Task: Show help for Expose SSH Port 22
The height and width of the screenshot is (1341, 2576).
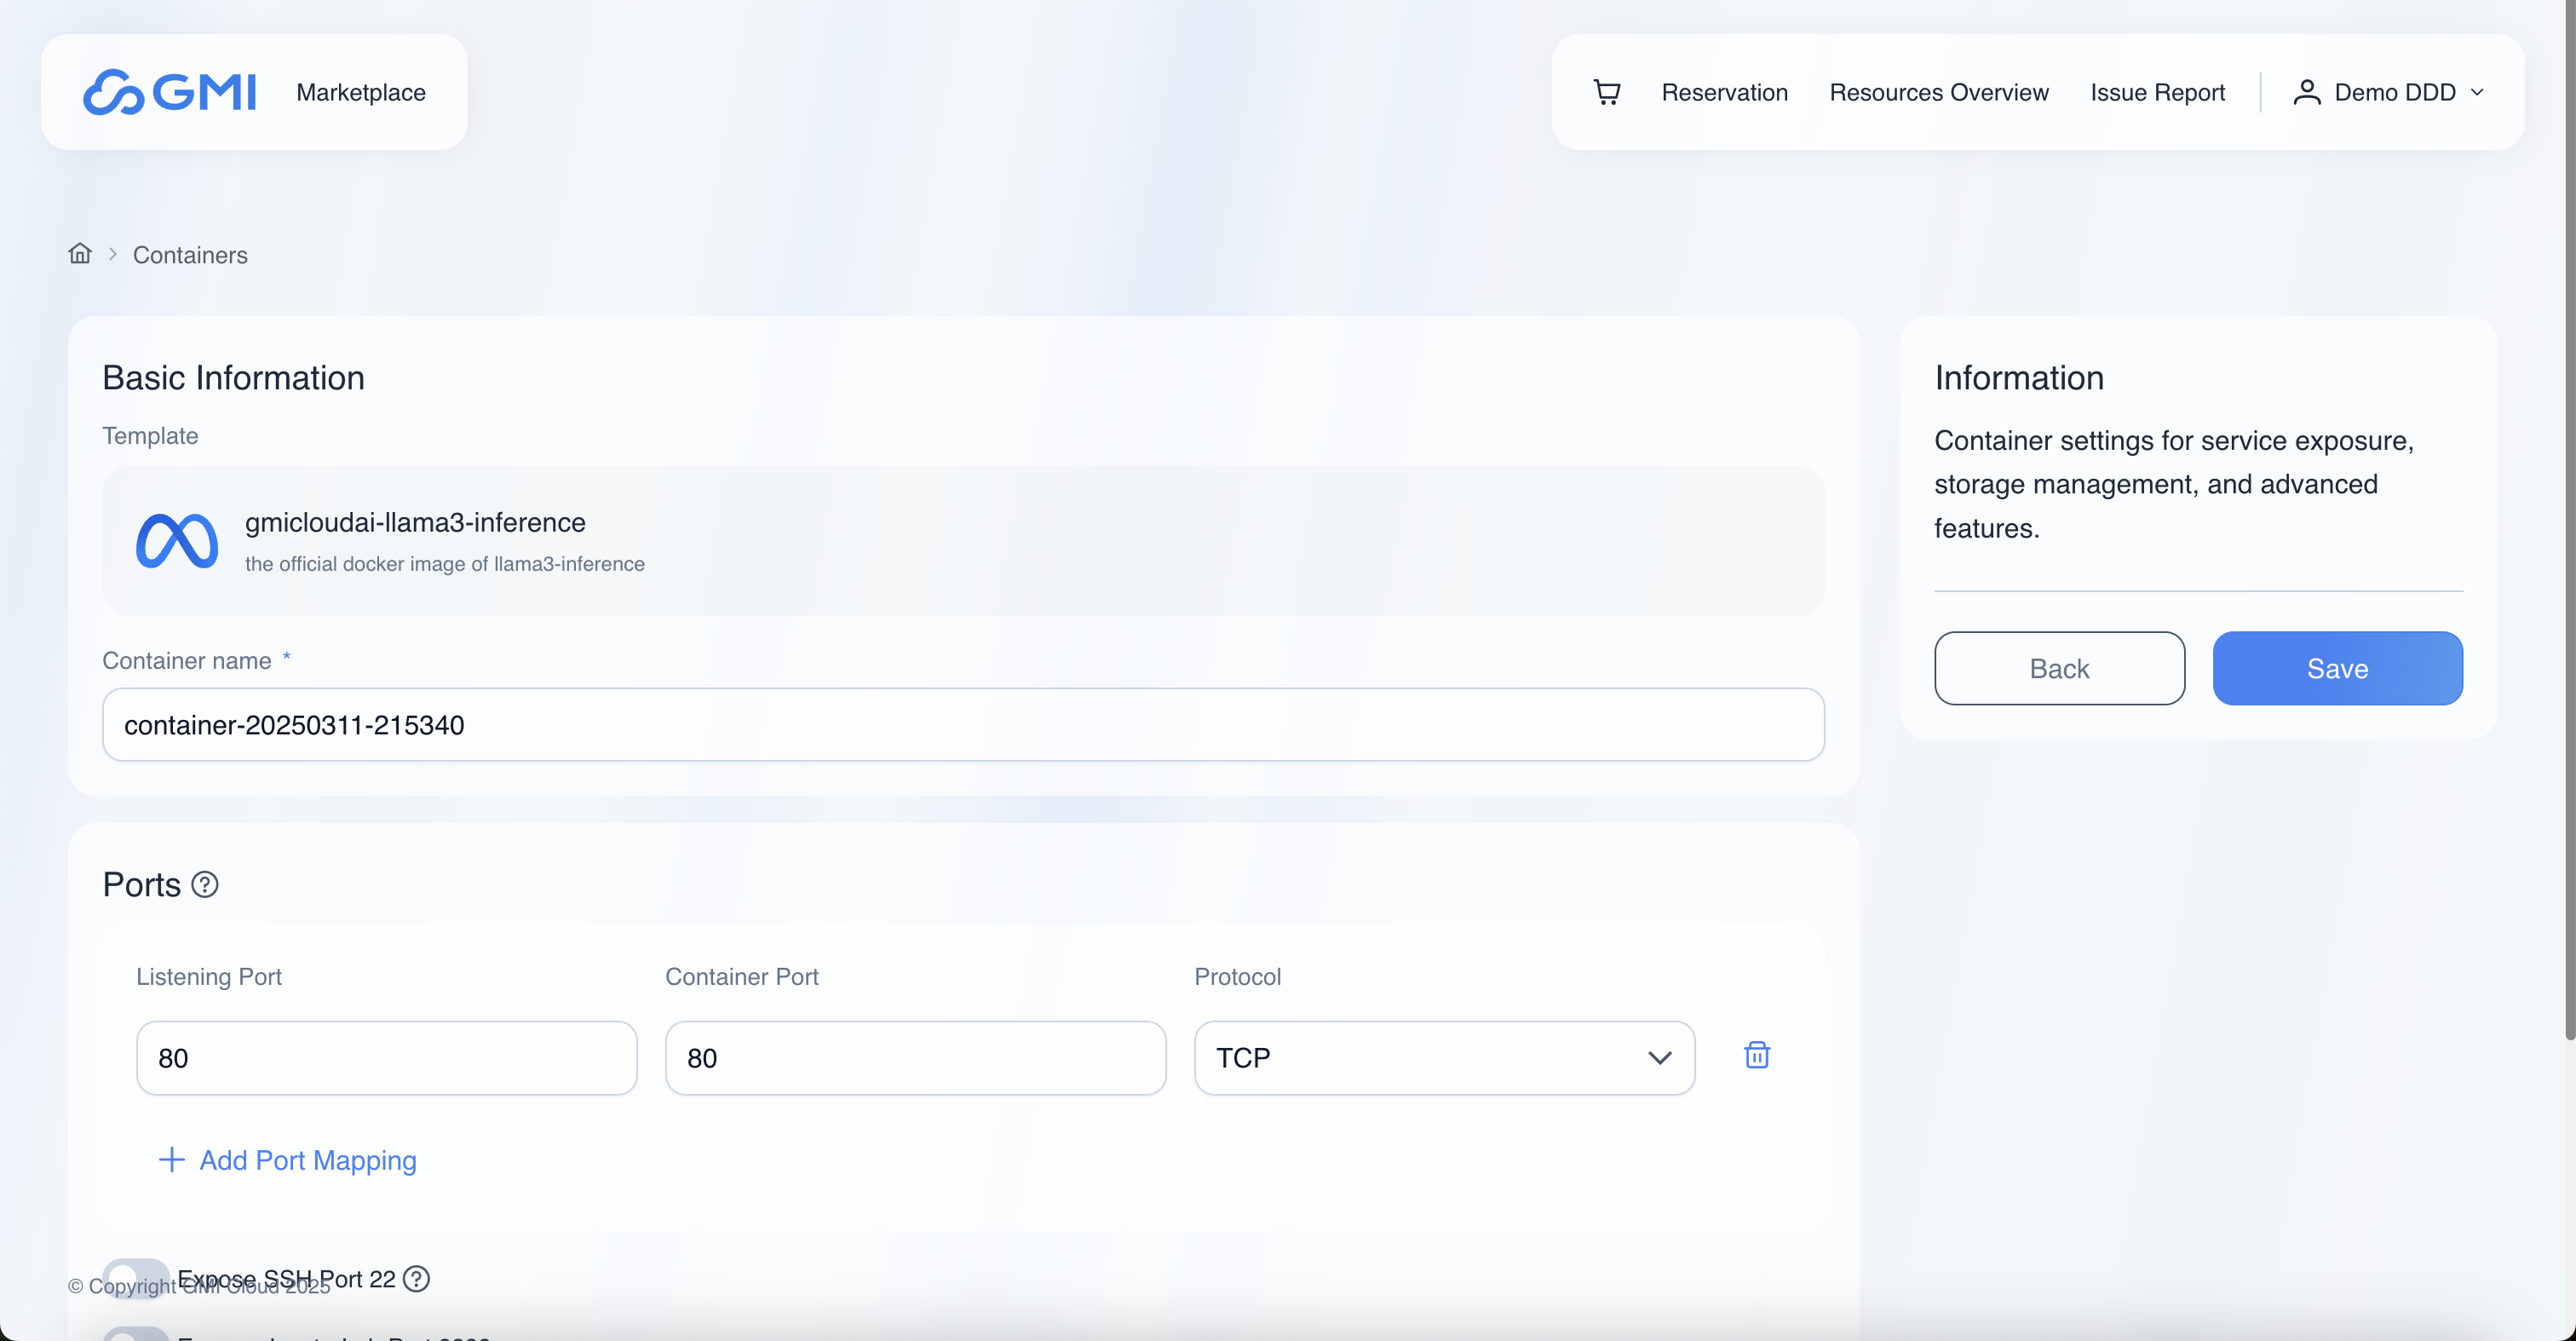Action: (x=416, y=1279)
